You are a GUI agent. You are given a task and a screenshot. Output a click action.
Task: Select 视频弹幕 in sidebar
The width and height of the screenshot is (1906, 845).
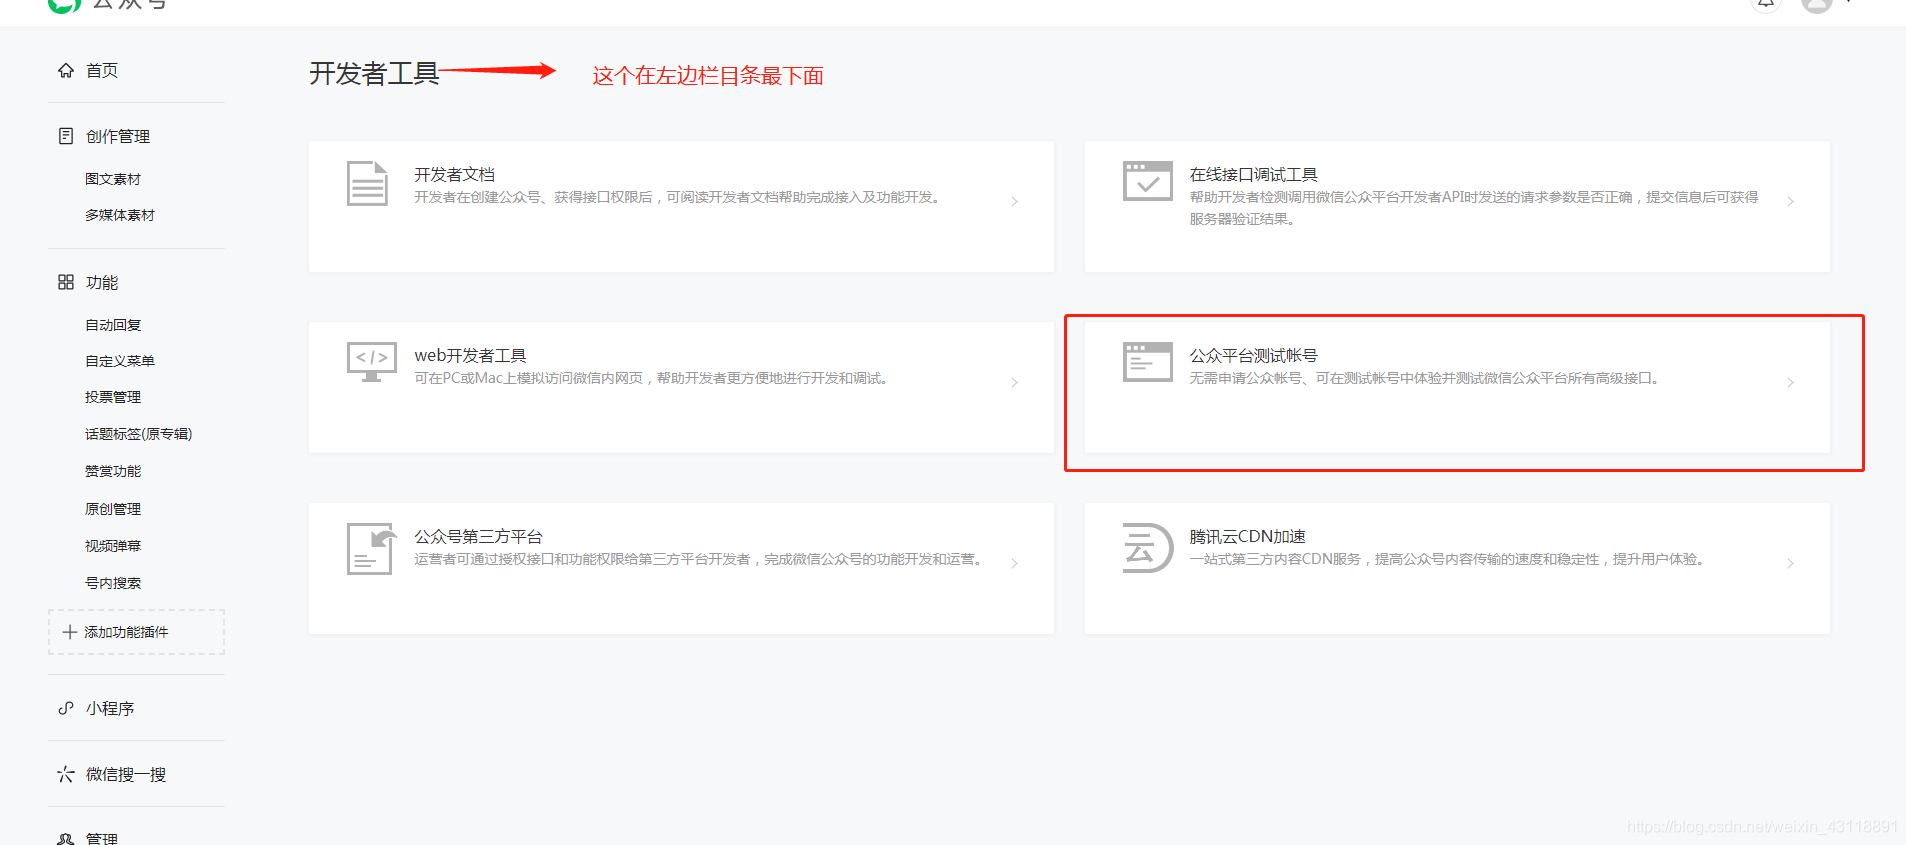click(113, 546)
